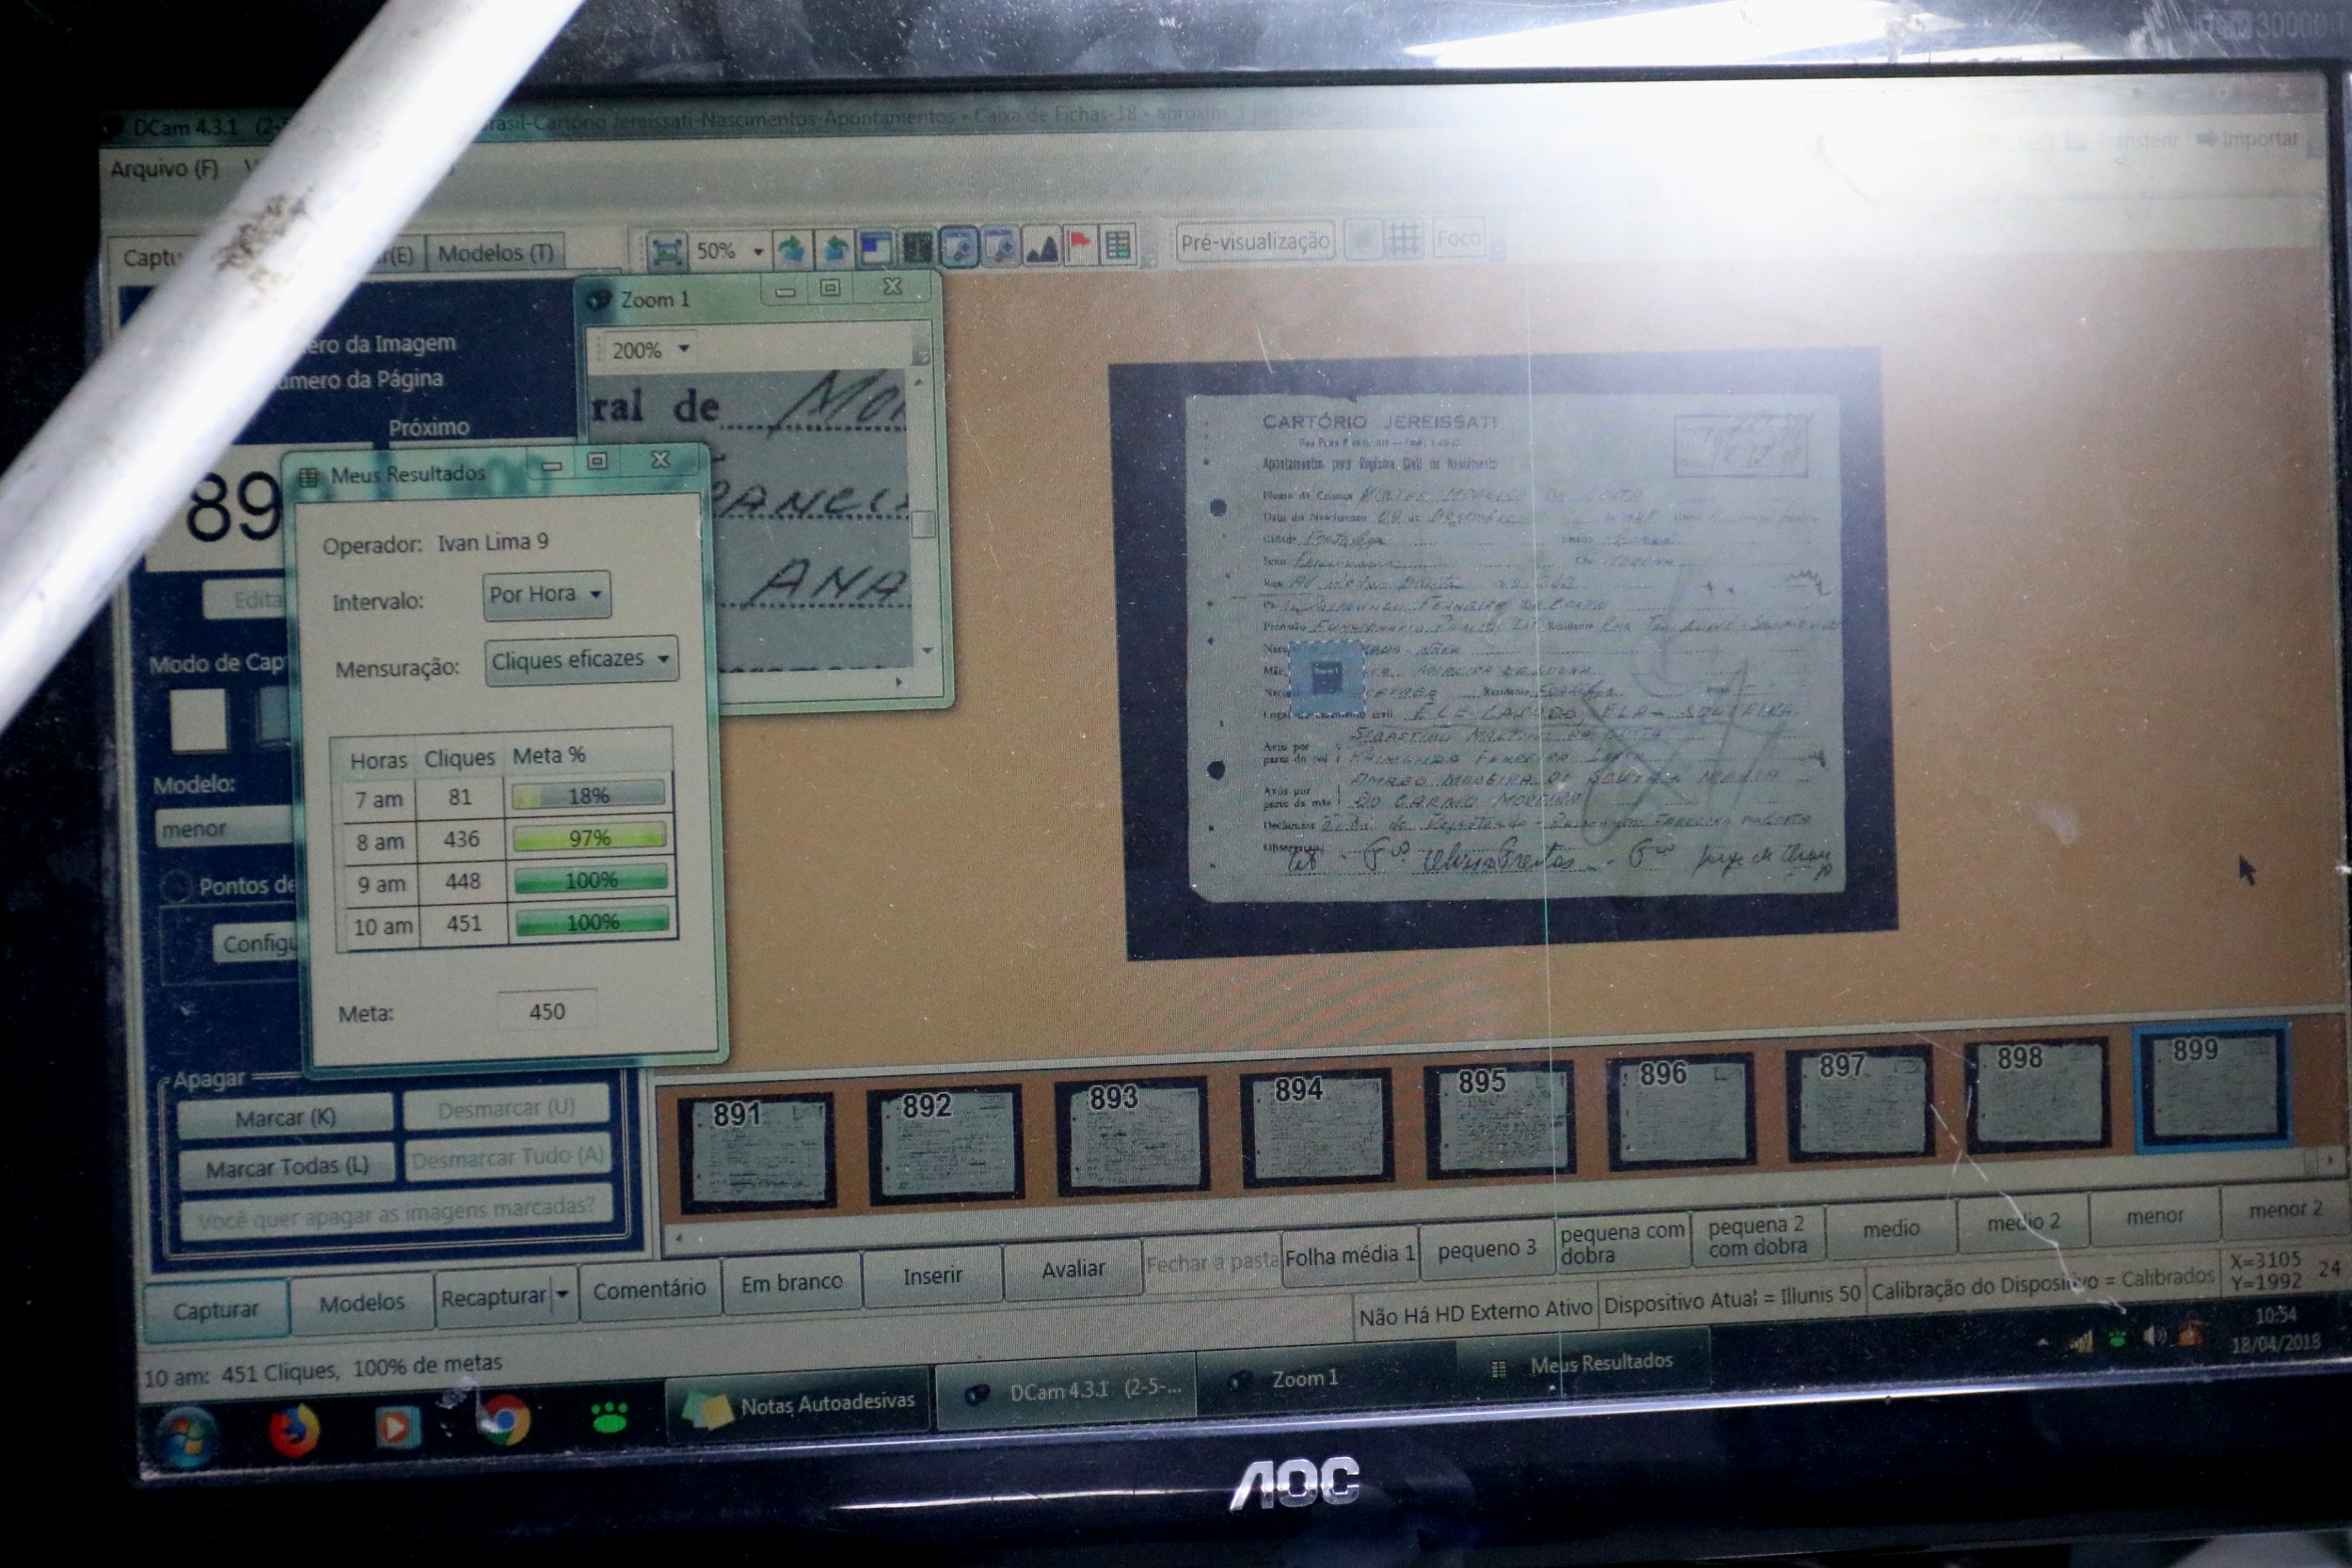
Task: Click the Cliques column header
Action: point(459,758)
